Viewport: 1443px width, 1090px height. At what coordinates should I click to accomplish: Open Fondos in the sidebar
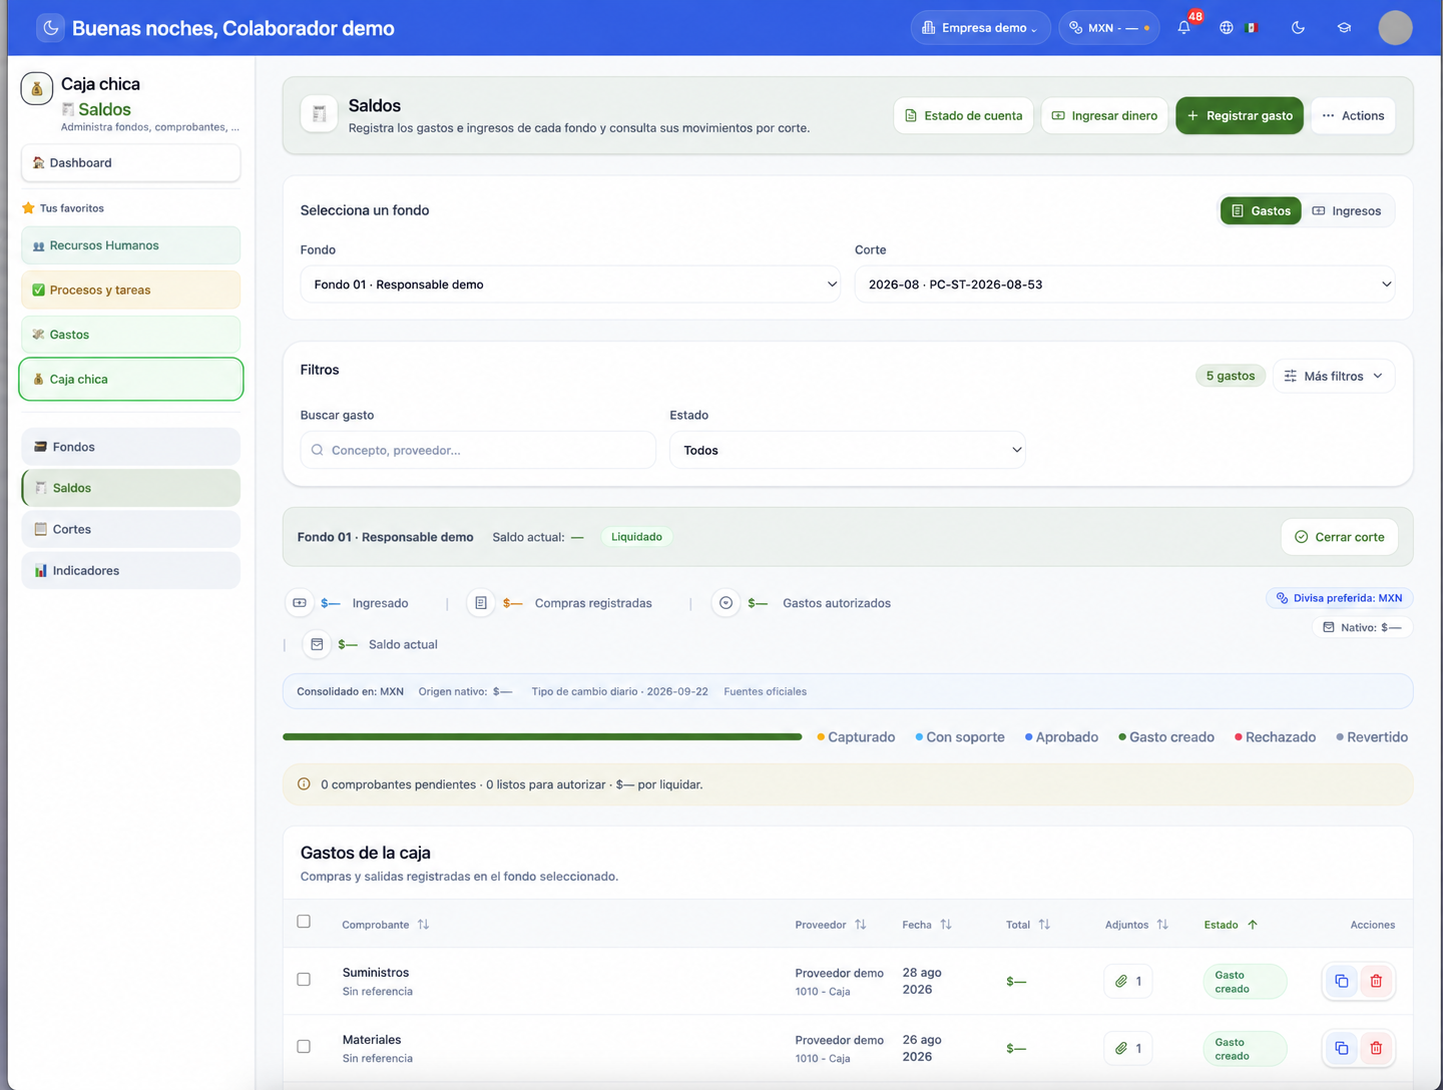[131, 447]
